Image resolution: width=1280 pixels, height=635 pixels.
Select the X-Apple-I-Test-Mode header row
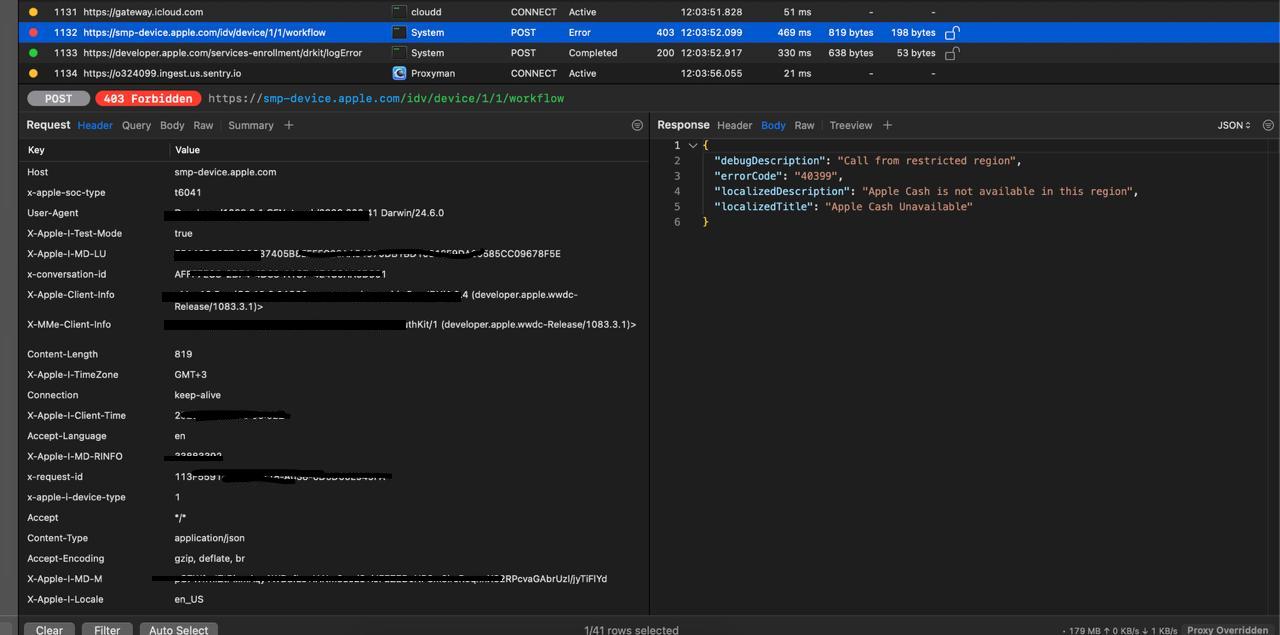point(333,233)
